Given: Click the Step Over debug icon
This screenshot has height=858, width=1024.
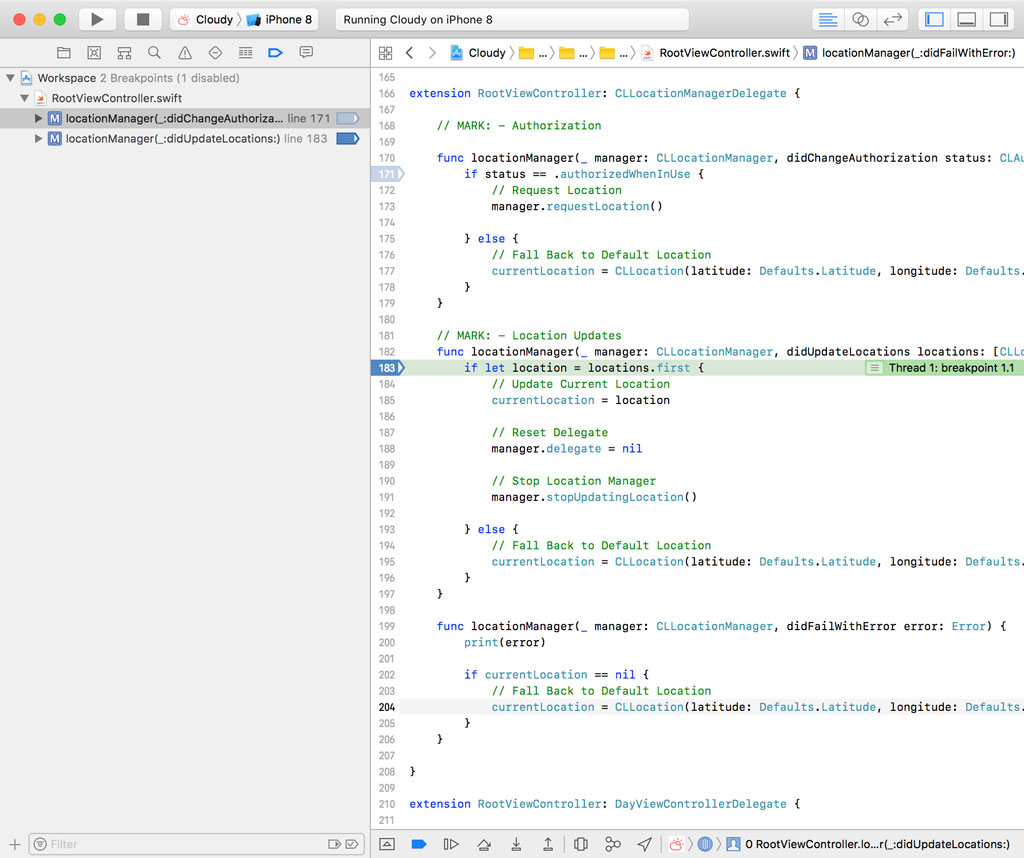Looking at the screenshot, I should pyautogui.click(x=484, y=844).
